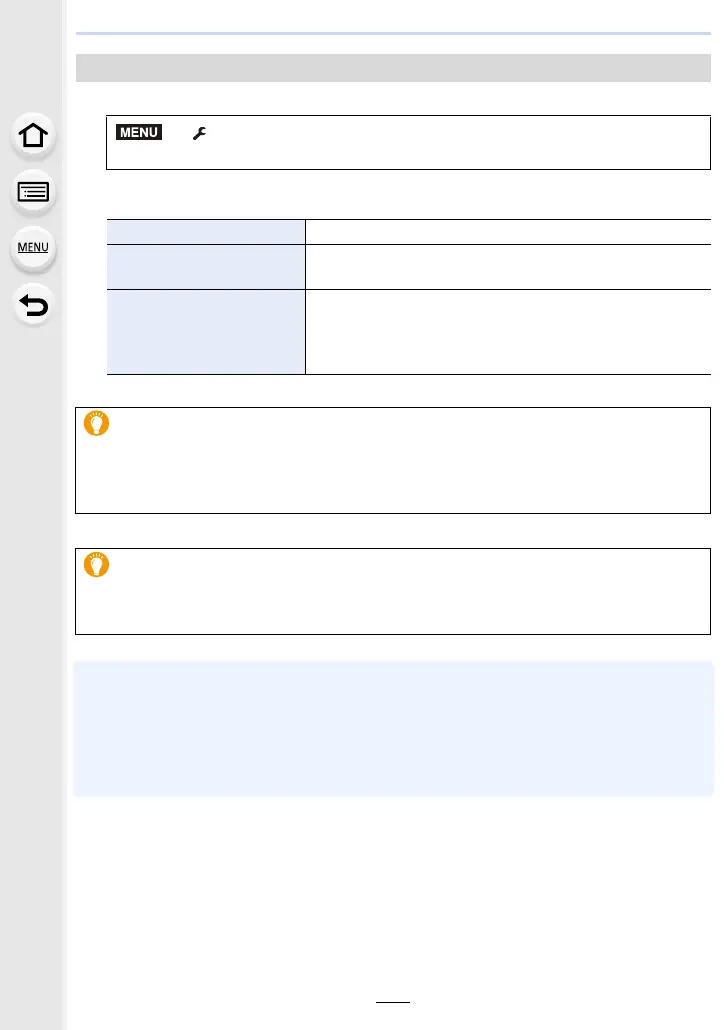Screen dimensions: 724x1030
Task: Click the return back arrow icon
Action: (x=34, y=305)
